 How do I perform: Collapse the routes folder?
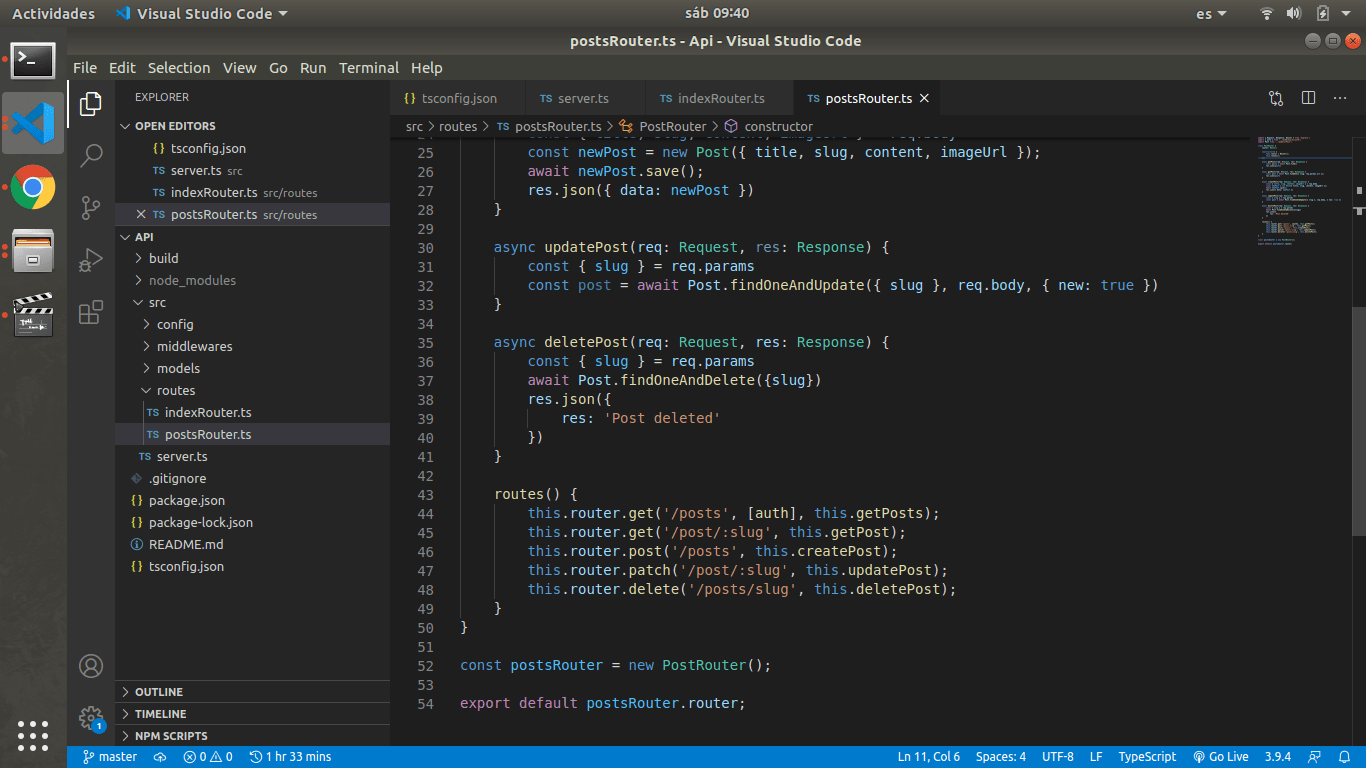click(175, 390)
